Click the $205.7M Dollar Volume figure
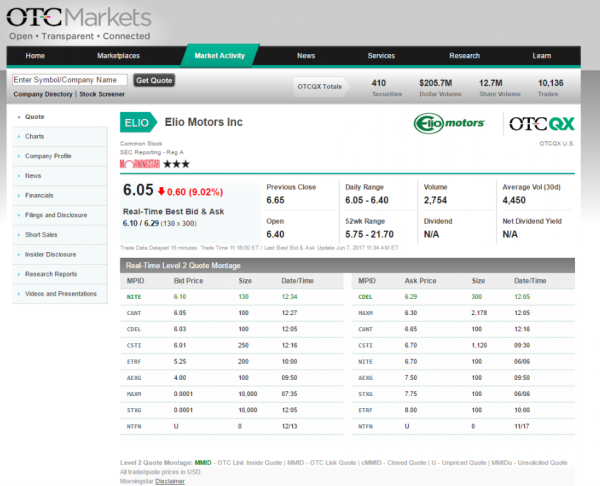This screenshot has height=486, width=600. [435, 83]
